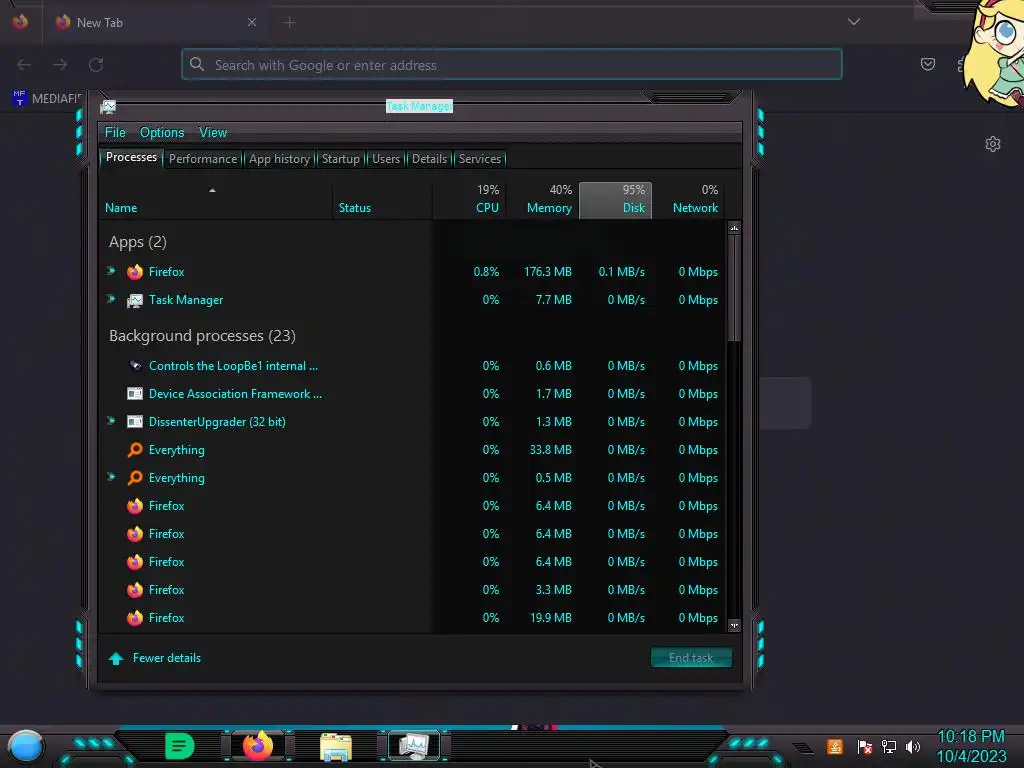The height and width of the screenshot is (768, 1024).
Task: Click the Firefox icon with 19.9 MB memory
Action: (135, 618)
